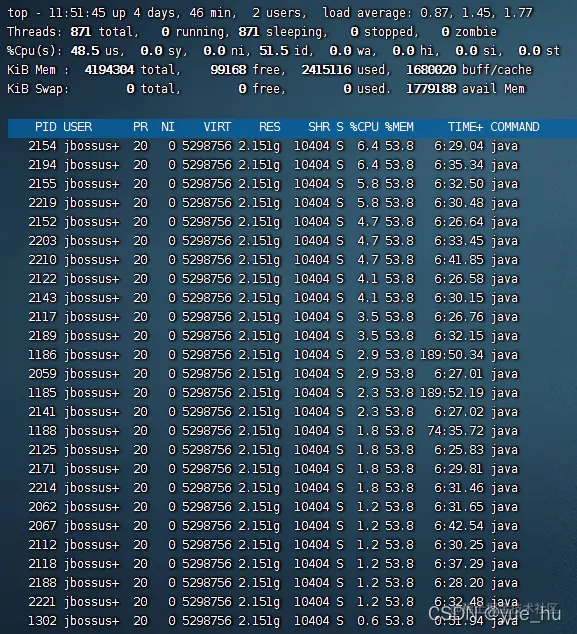Select PID 1185 in the thread list
Screen dimensions: 577x634
click(42, 393)
